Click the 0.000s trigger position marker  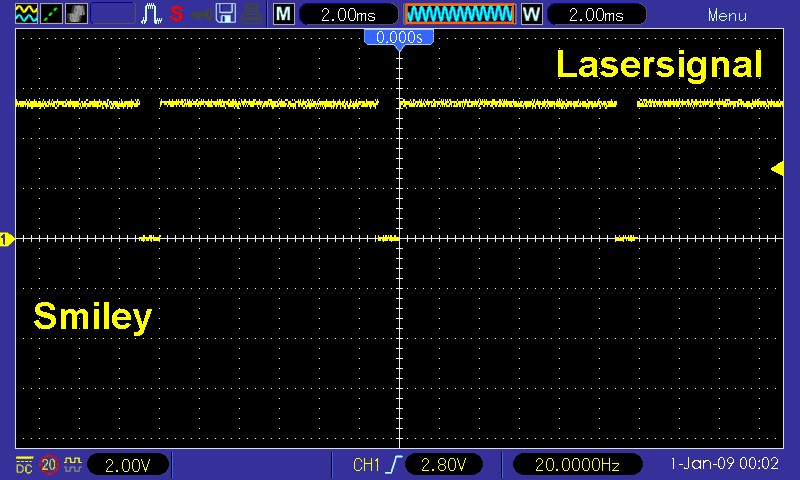[x=399, y=37]
